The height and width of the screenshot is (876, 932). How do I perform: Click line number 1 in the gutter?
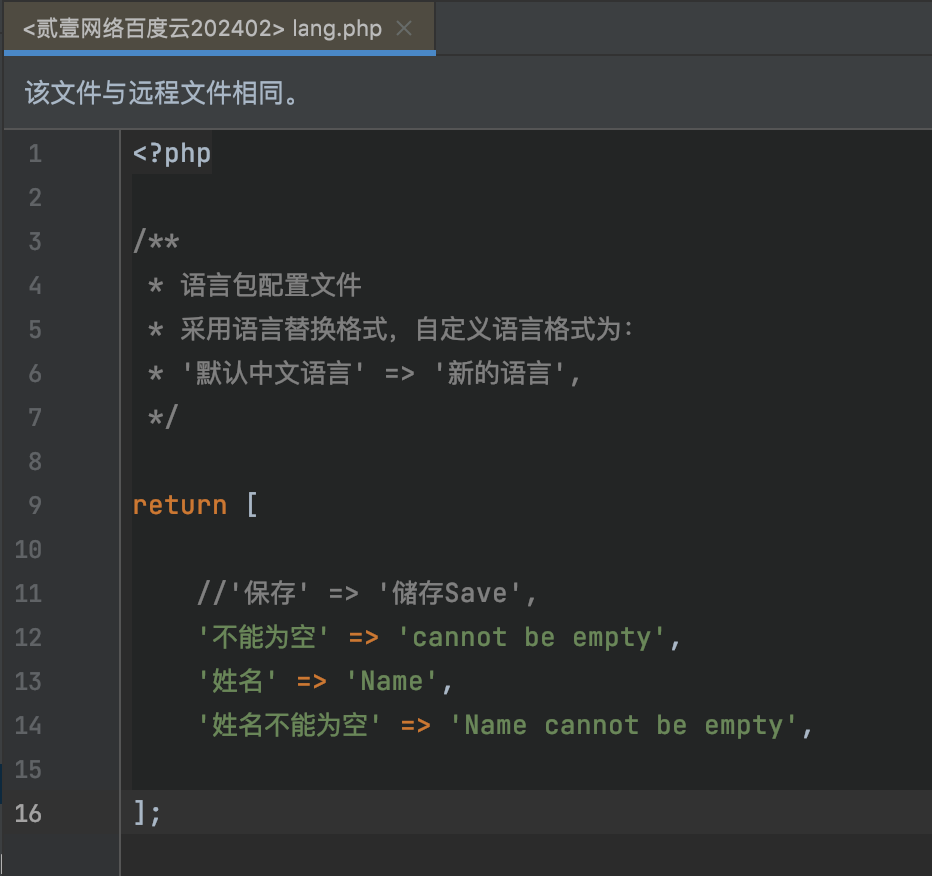35,154
